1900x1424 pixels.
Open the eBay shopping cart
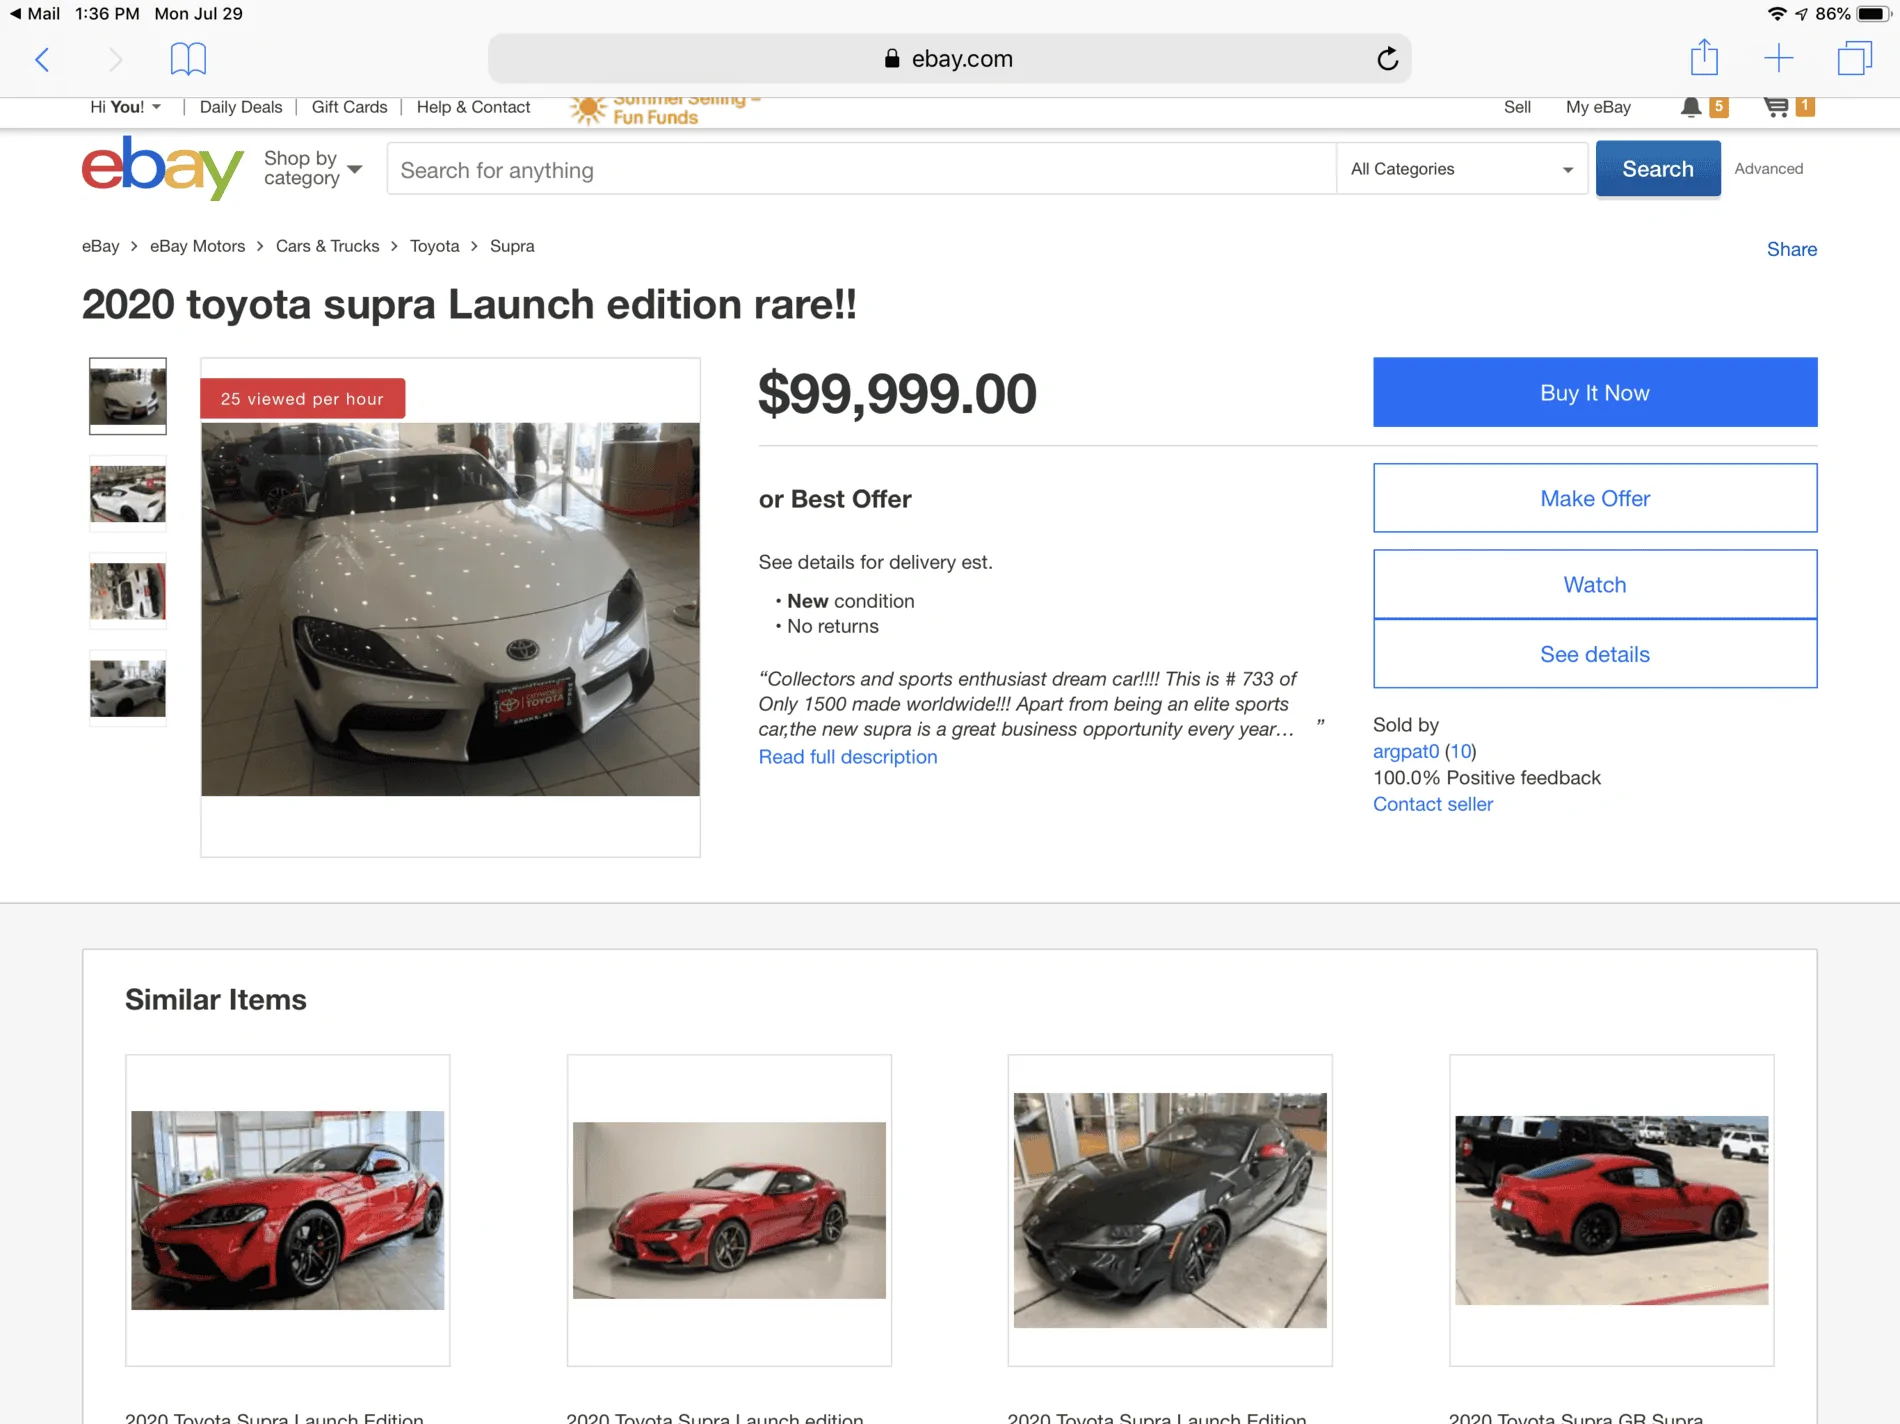[1776, 107]
